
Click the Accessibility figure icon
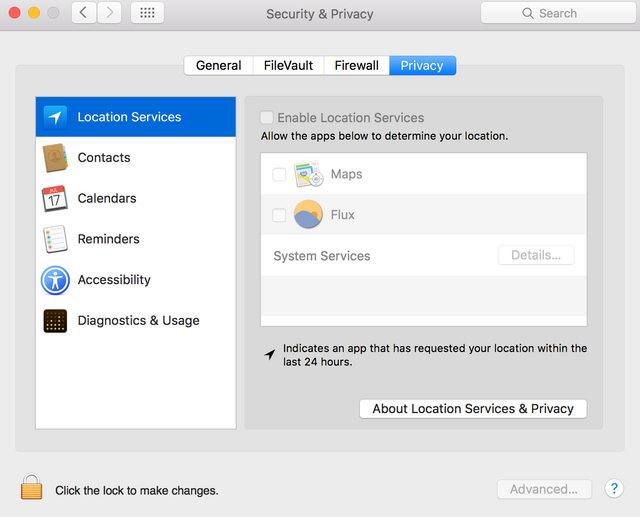coord(55,280)
